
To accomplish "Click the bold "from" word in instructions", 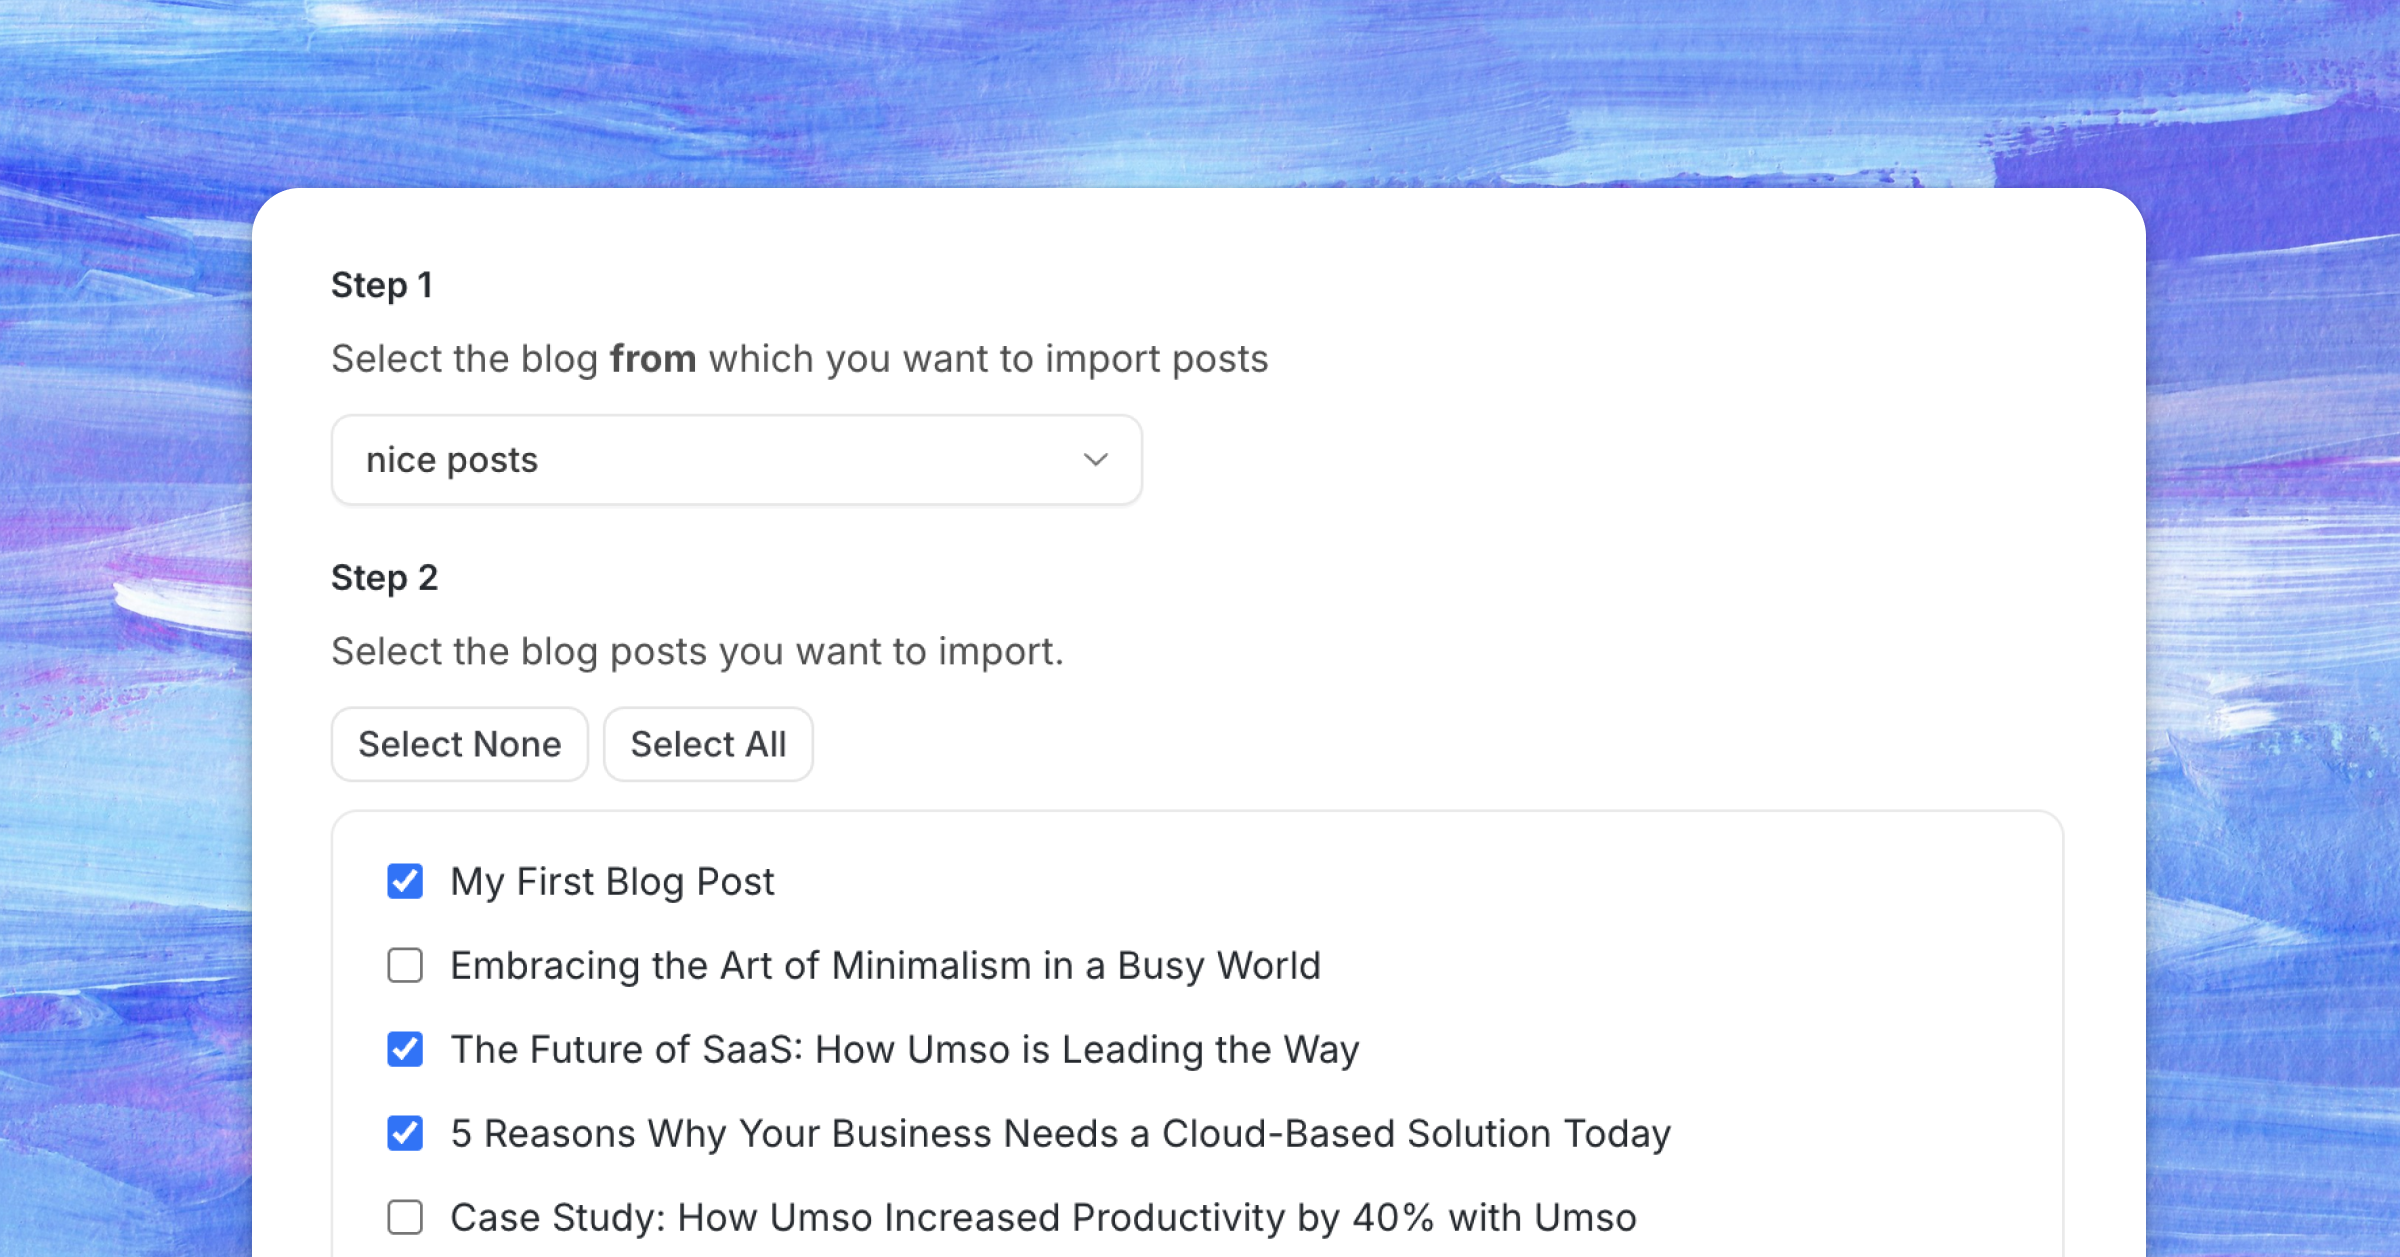I will (x=653, y=359).
